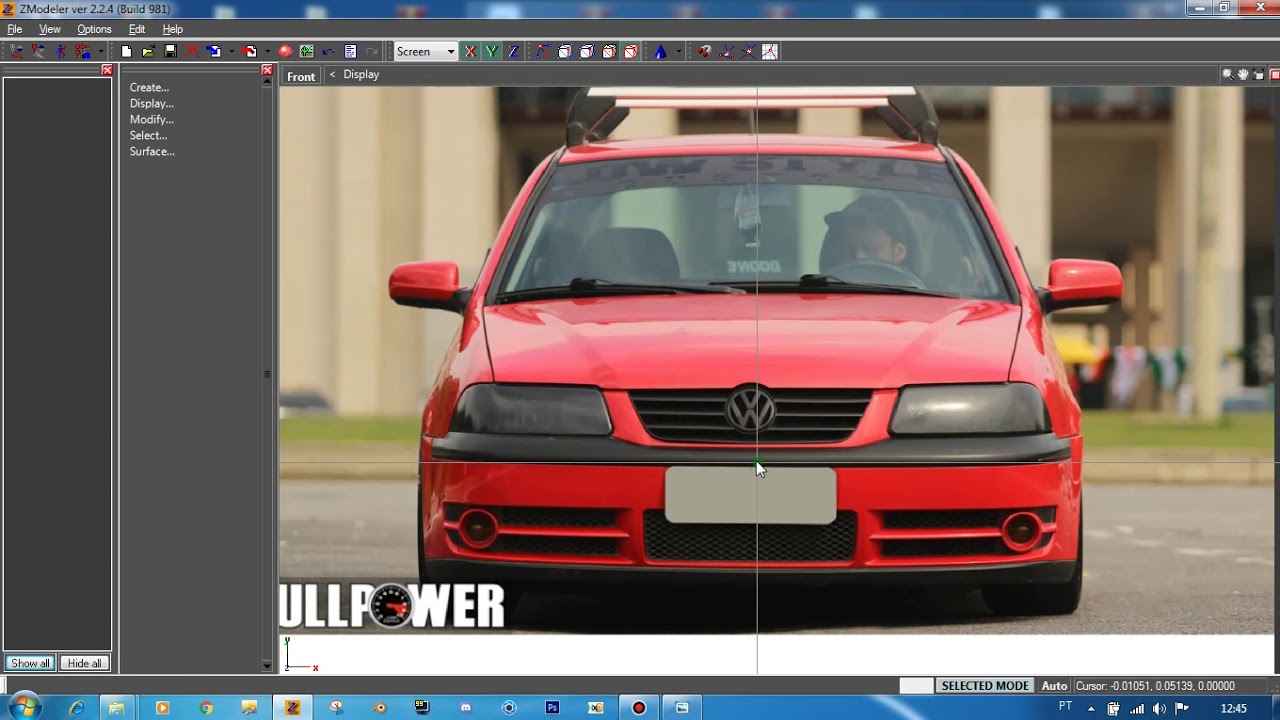Toggle the X axis lock
This screenshot has height=720, width=1280.
pyautogui.click(x=471, y=51)
